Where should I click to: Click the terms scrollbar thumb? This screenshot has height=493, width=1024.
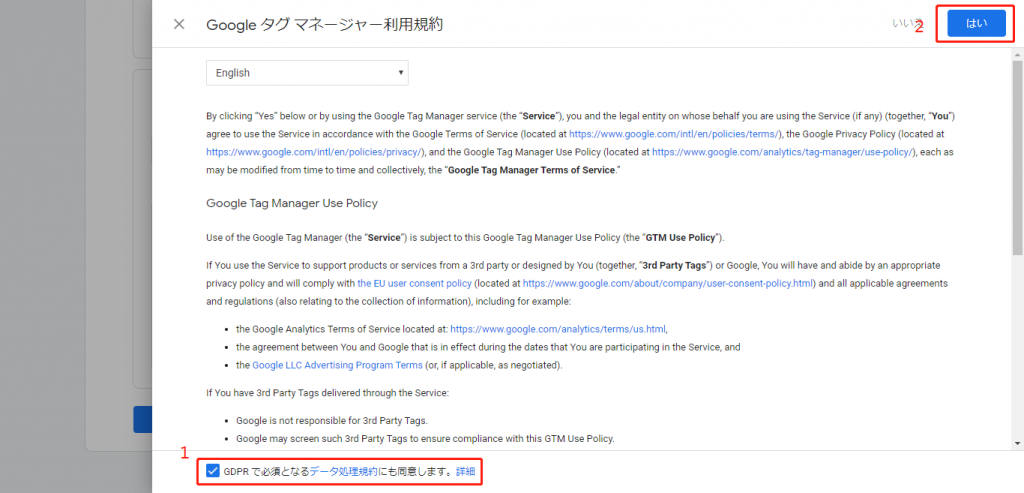(x=1017, y=158)
